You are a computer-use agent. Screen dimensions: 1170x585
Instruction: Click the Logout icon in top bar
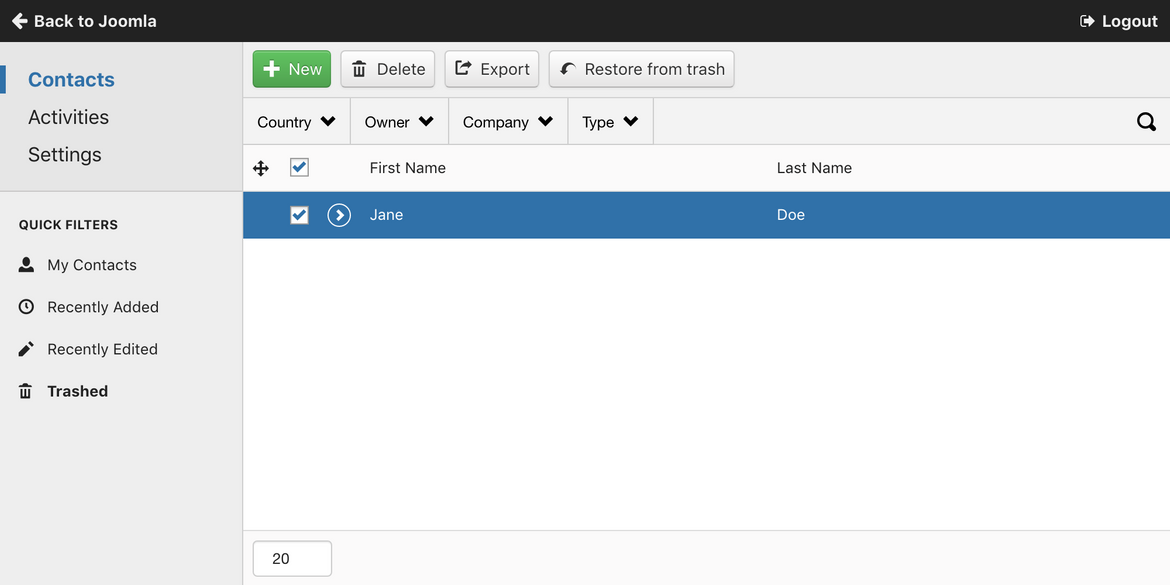point(1087,22)
